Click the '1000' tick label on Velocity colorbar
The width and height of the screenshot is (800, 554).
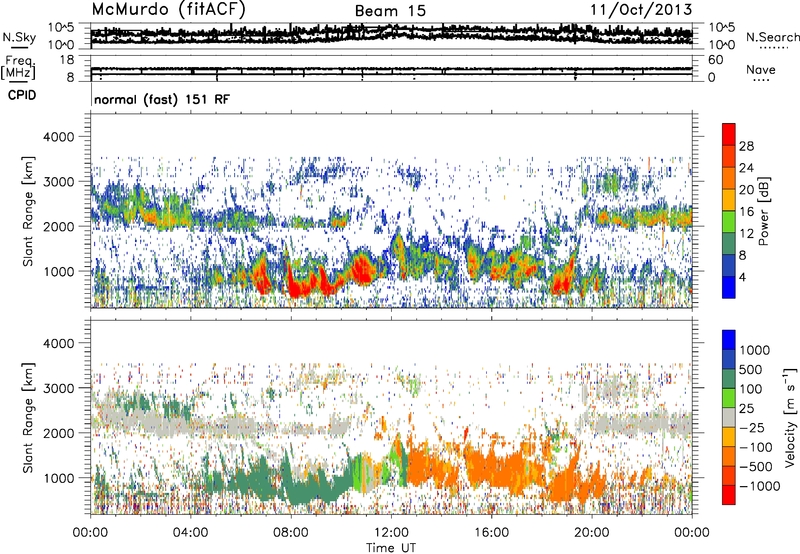point(755,350)
